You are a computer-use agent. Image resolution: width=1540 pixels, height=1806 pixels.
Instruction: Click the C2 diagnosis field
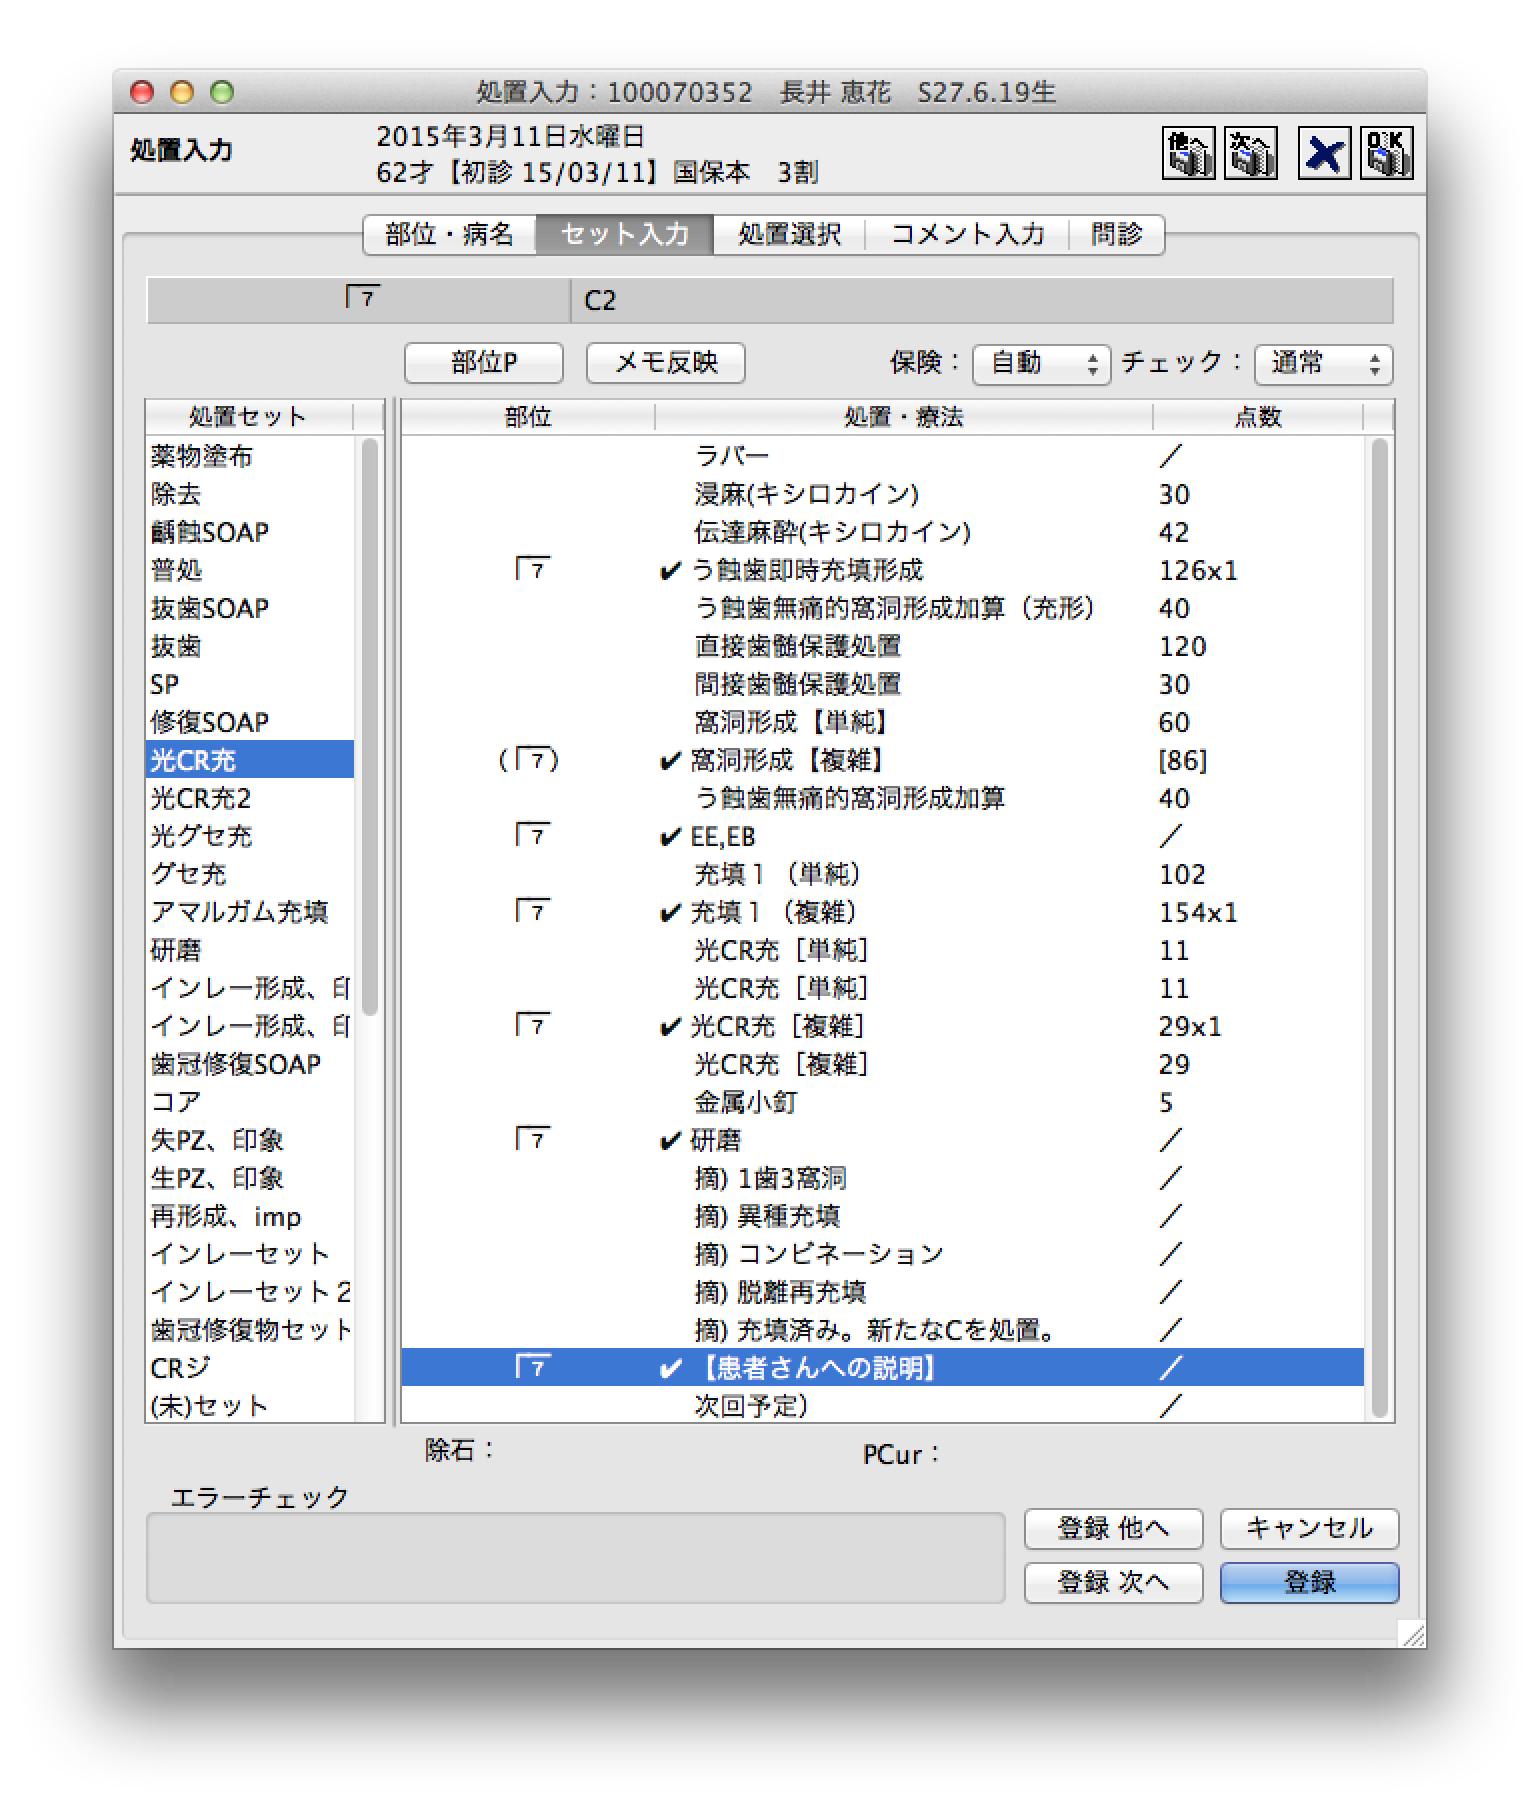click(x=982, y=300)
